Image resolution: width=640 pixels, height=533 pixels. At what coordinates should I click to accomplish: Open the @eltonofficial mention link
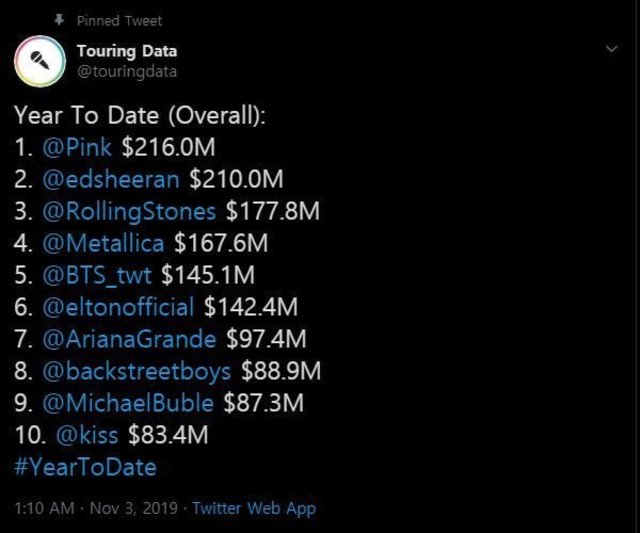click(x=120, y=307)
